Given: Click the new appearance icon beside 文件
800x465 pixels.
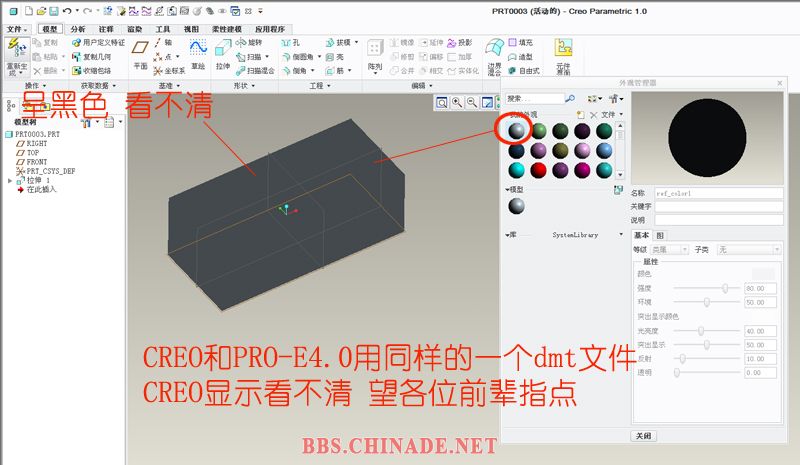Looking at the screenshot, I should click(581, 114).
